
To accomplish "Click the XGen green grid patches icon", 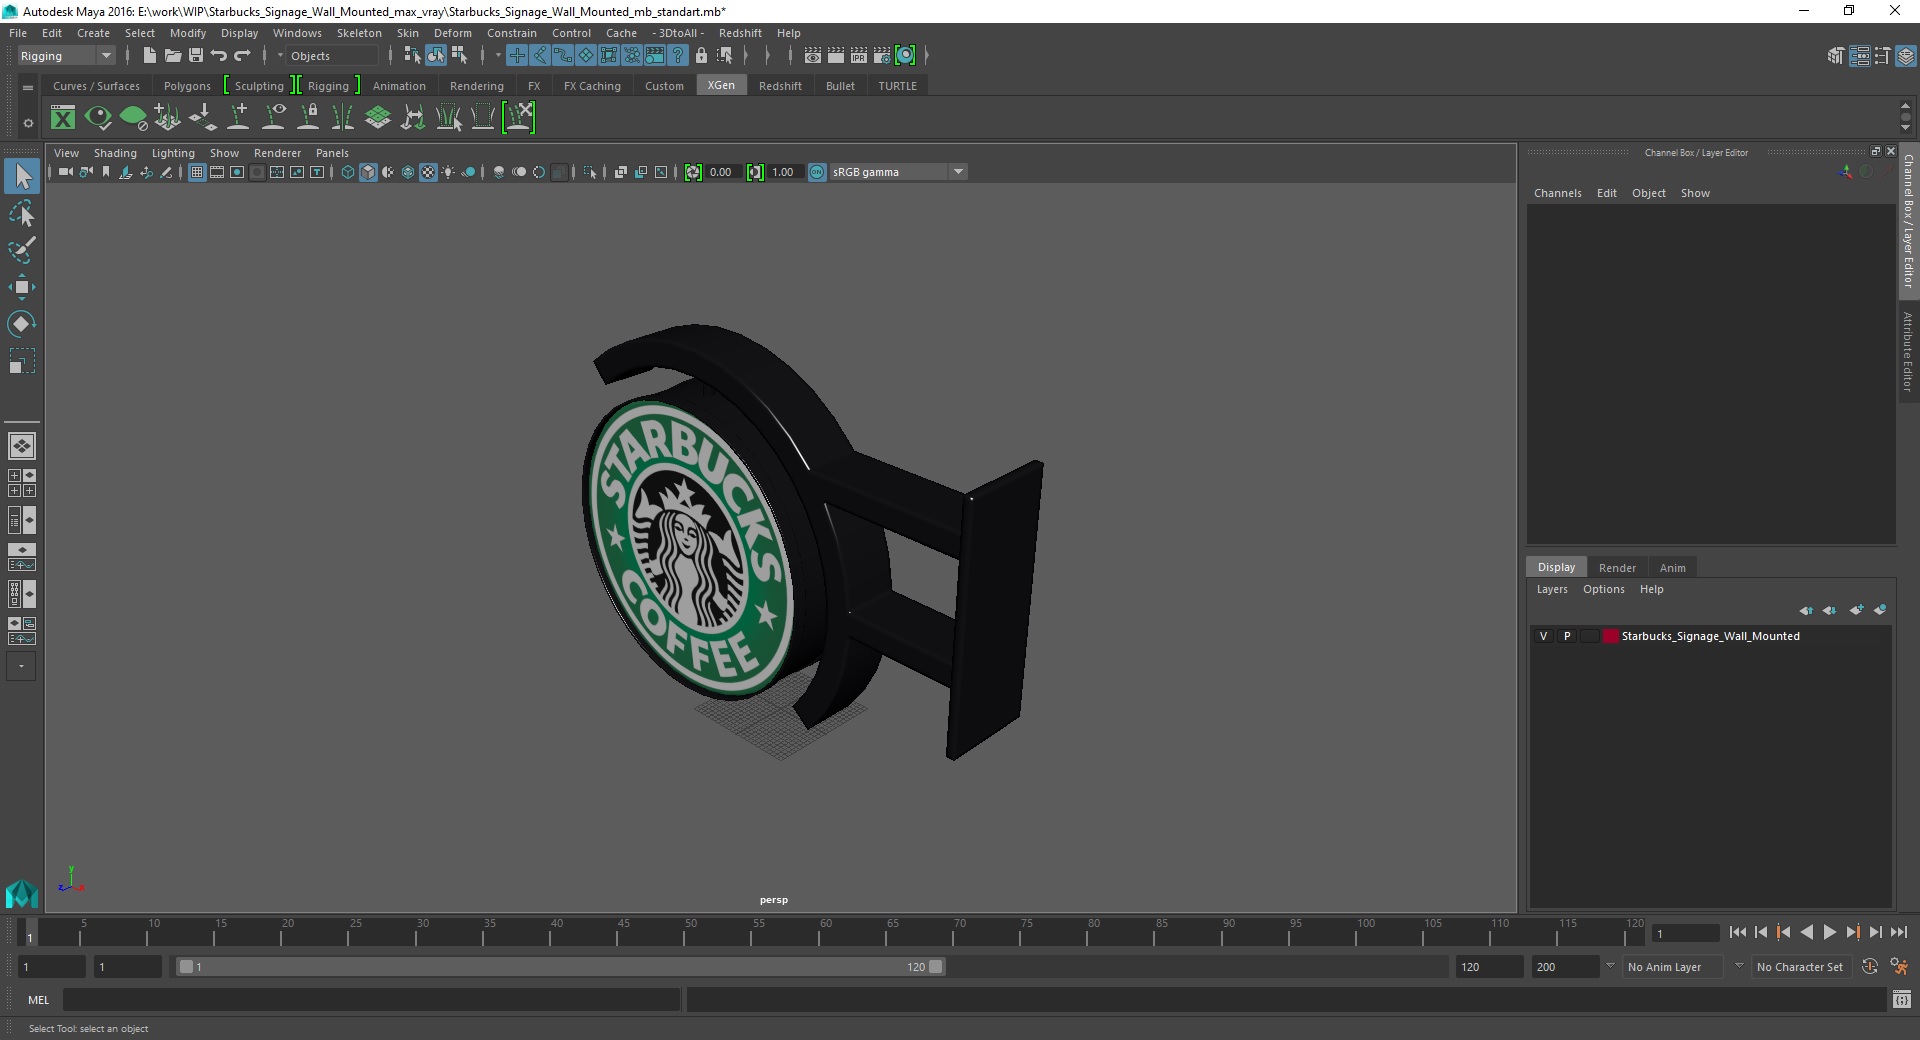I will pos(378,118).
